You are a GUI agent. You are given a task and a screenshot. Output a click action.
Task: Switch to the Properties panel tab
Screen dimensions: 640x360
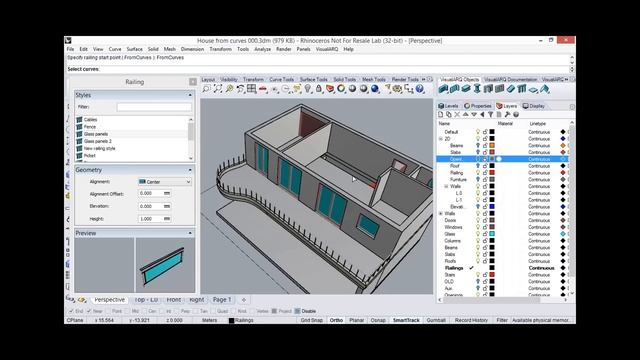(x=477, y=106)
